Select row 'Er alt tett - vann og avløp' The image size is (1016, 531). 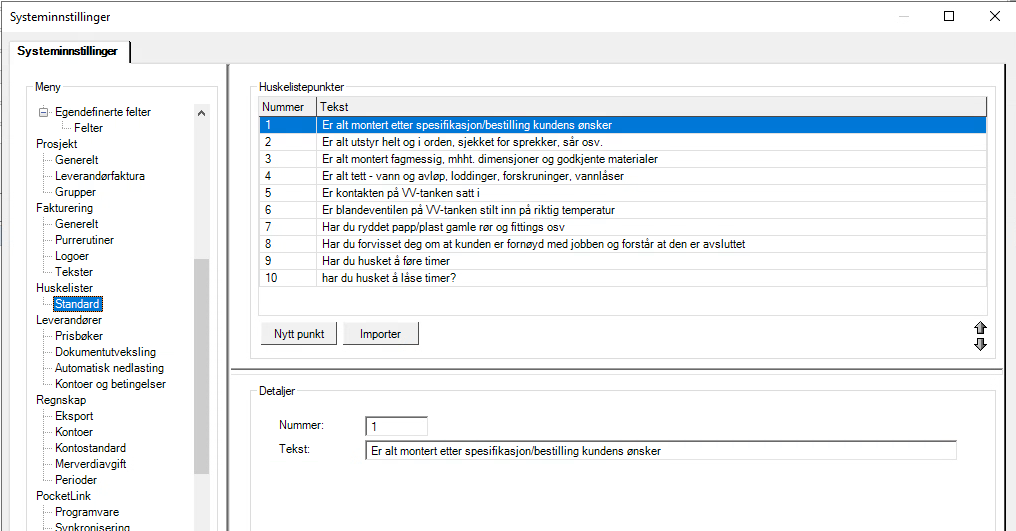(x=623, y=176)
